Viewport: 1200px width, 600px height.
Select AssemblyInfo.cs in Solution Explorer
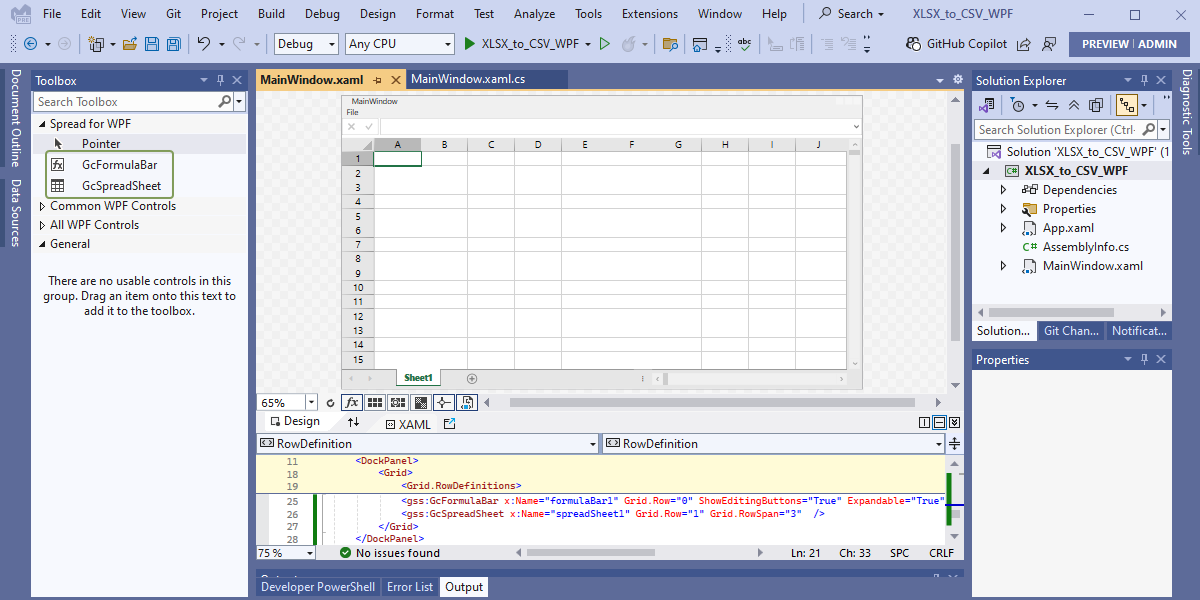(x=1085, y=247)
